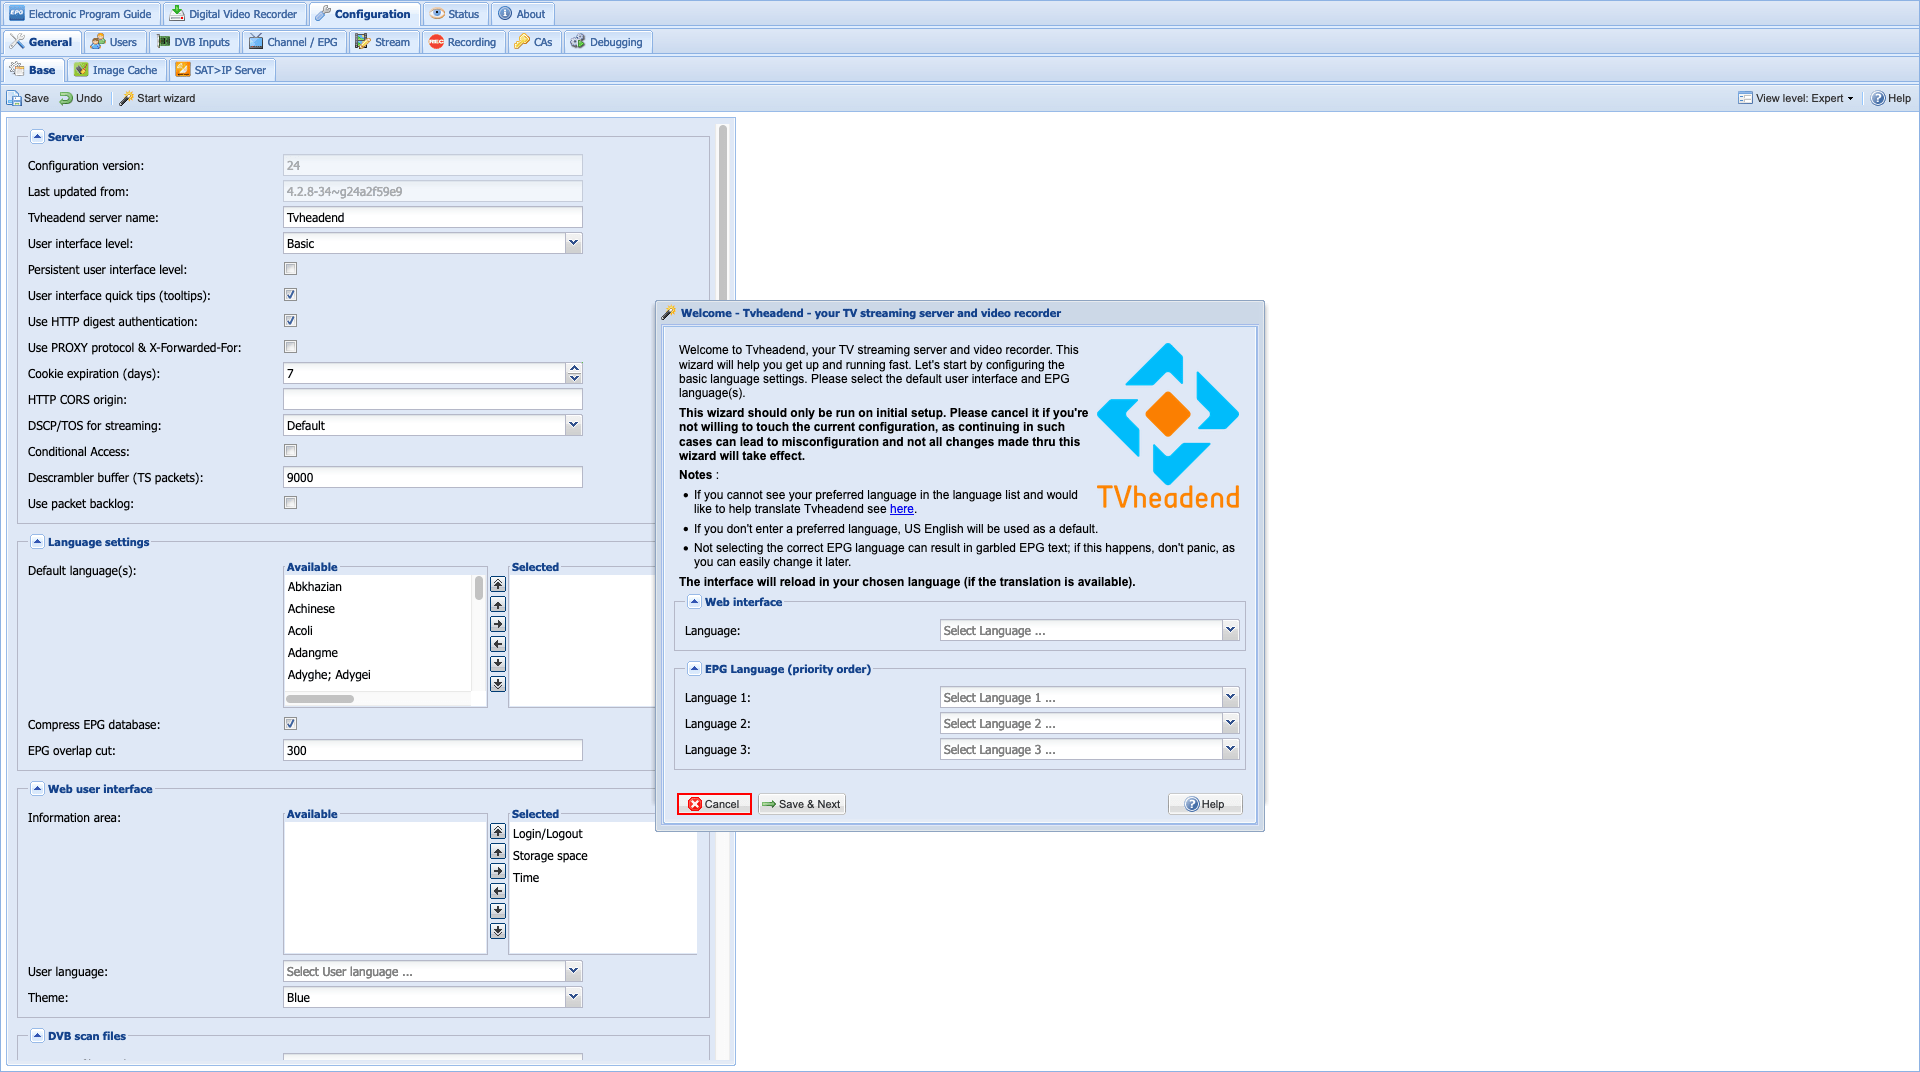Collapse the Language settings section

[37, 542]
